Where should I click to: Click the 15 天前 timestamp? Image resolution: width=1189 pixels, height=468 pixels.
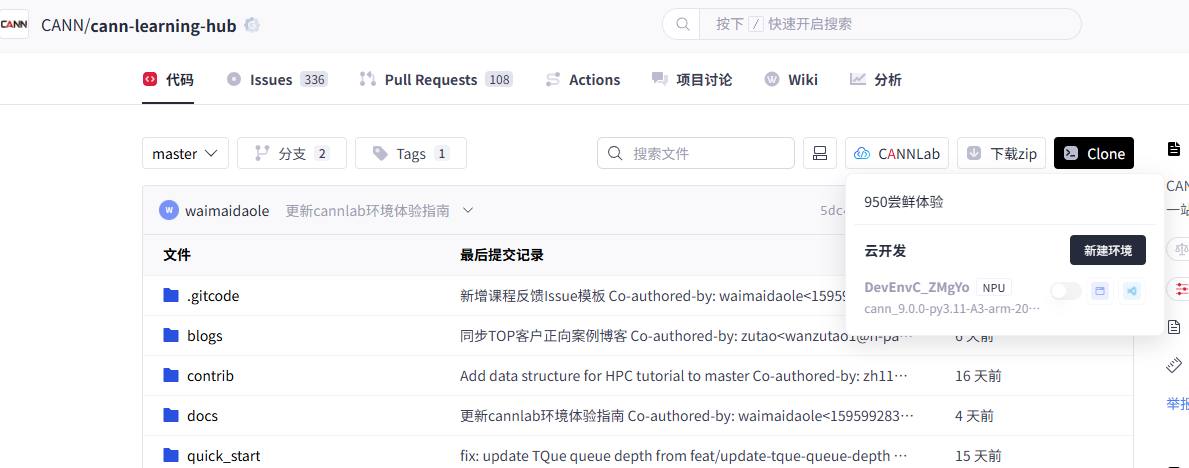978,457
